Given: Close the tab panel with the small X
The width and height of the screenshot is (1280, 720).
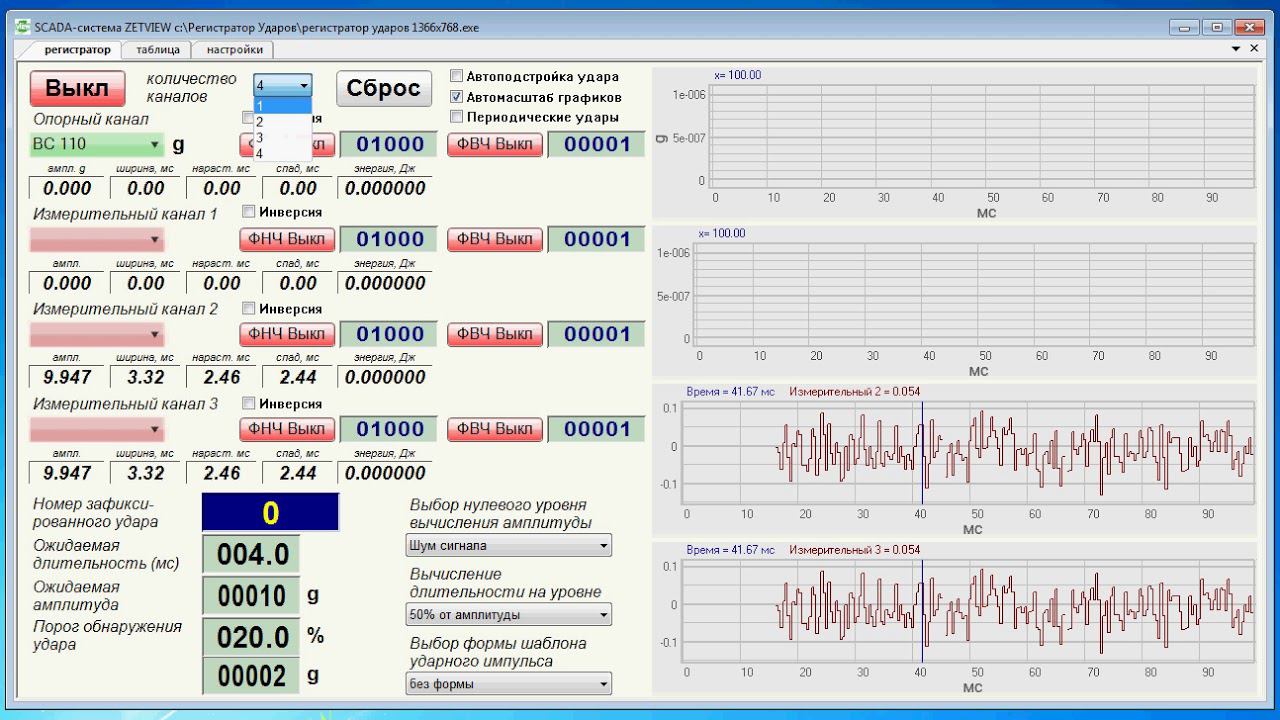Looking at the screenshot, I should coord(1254,49).
